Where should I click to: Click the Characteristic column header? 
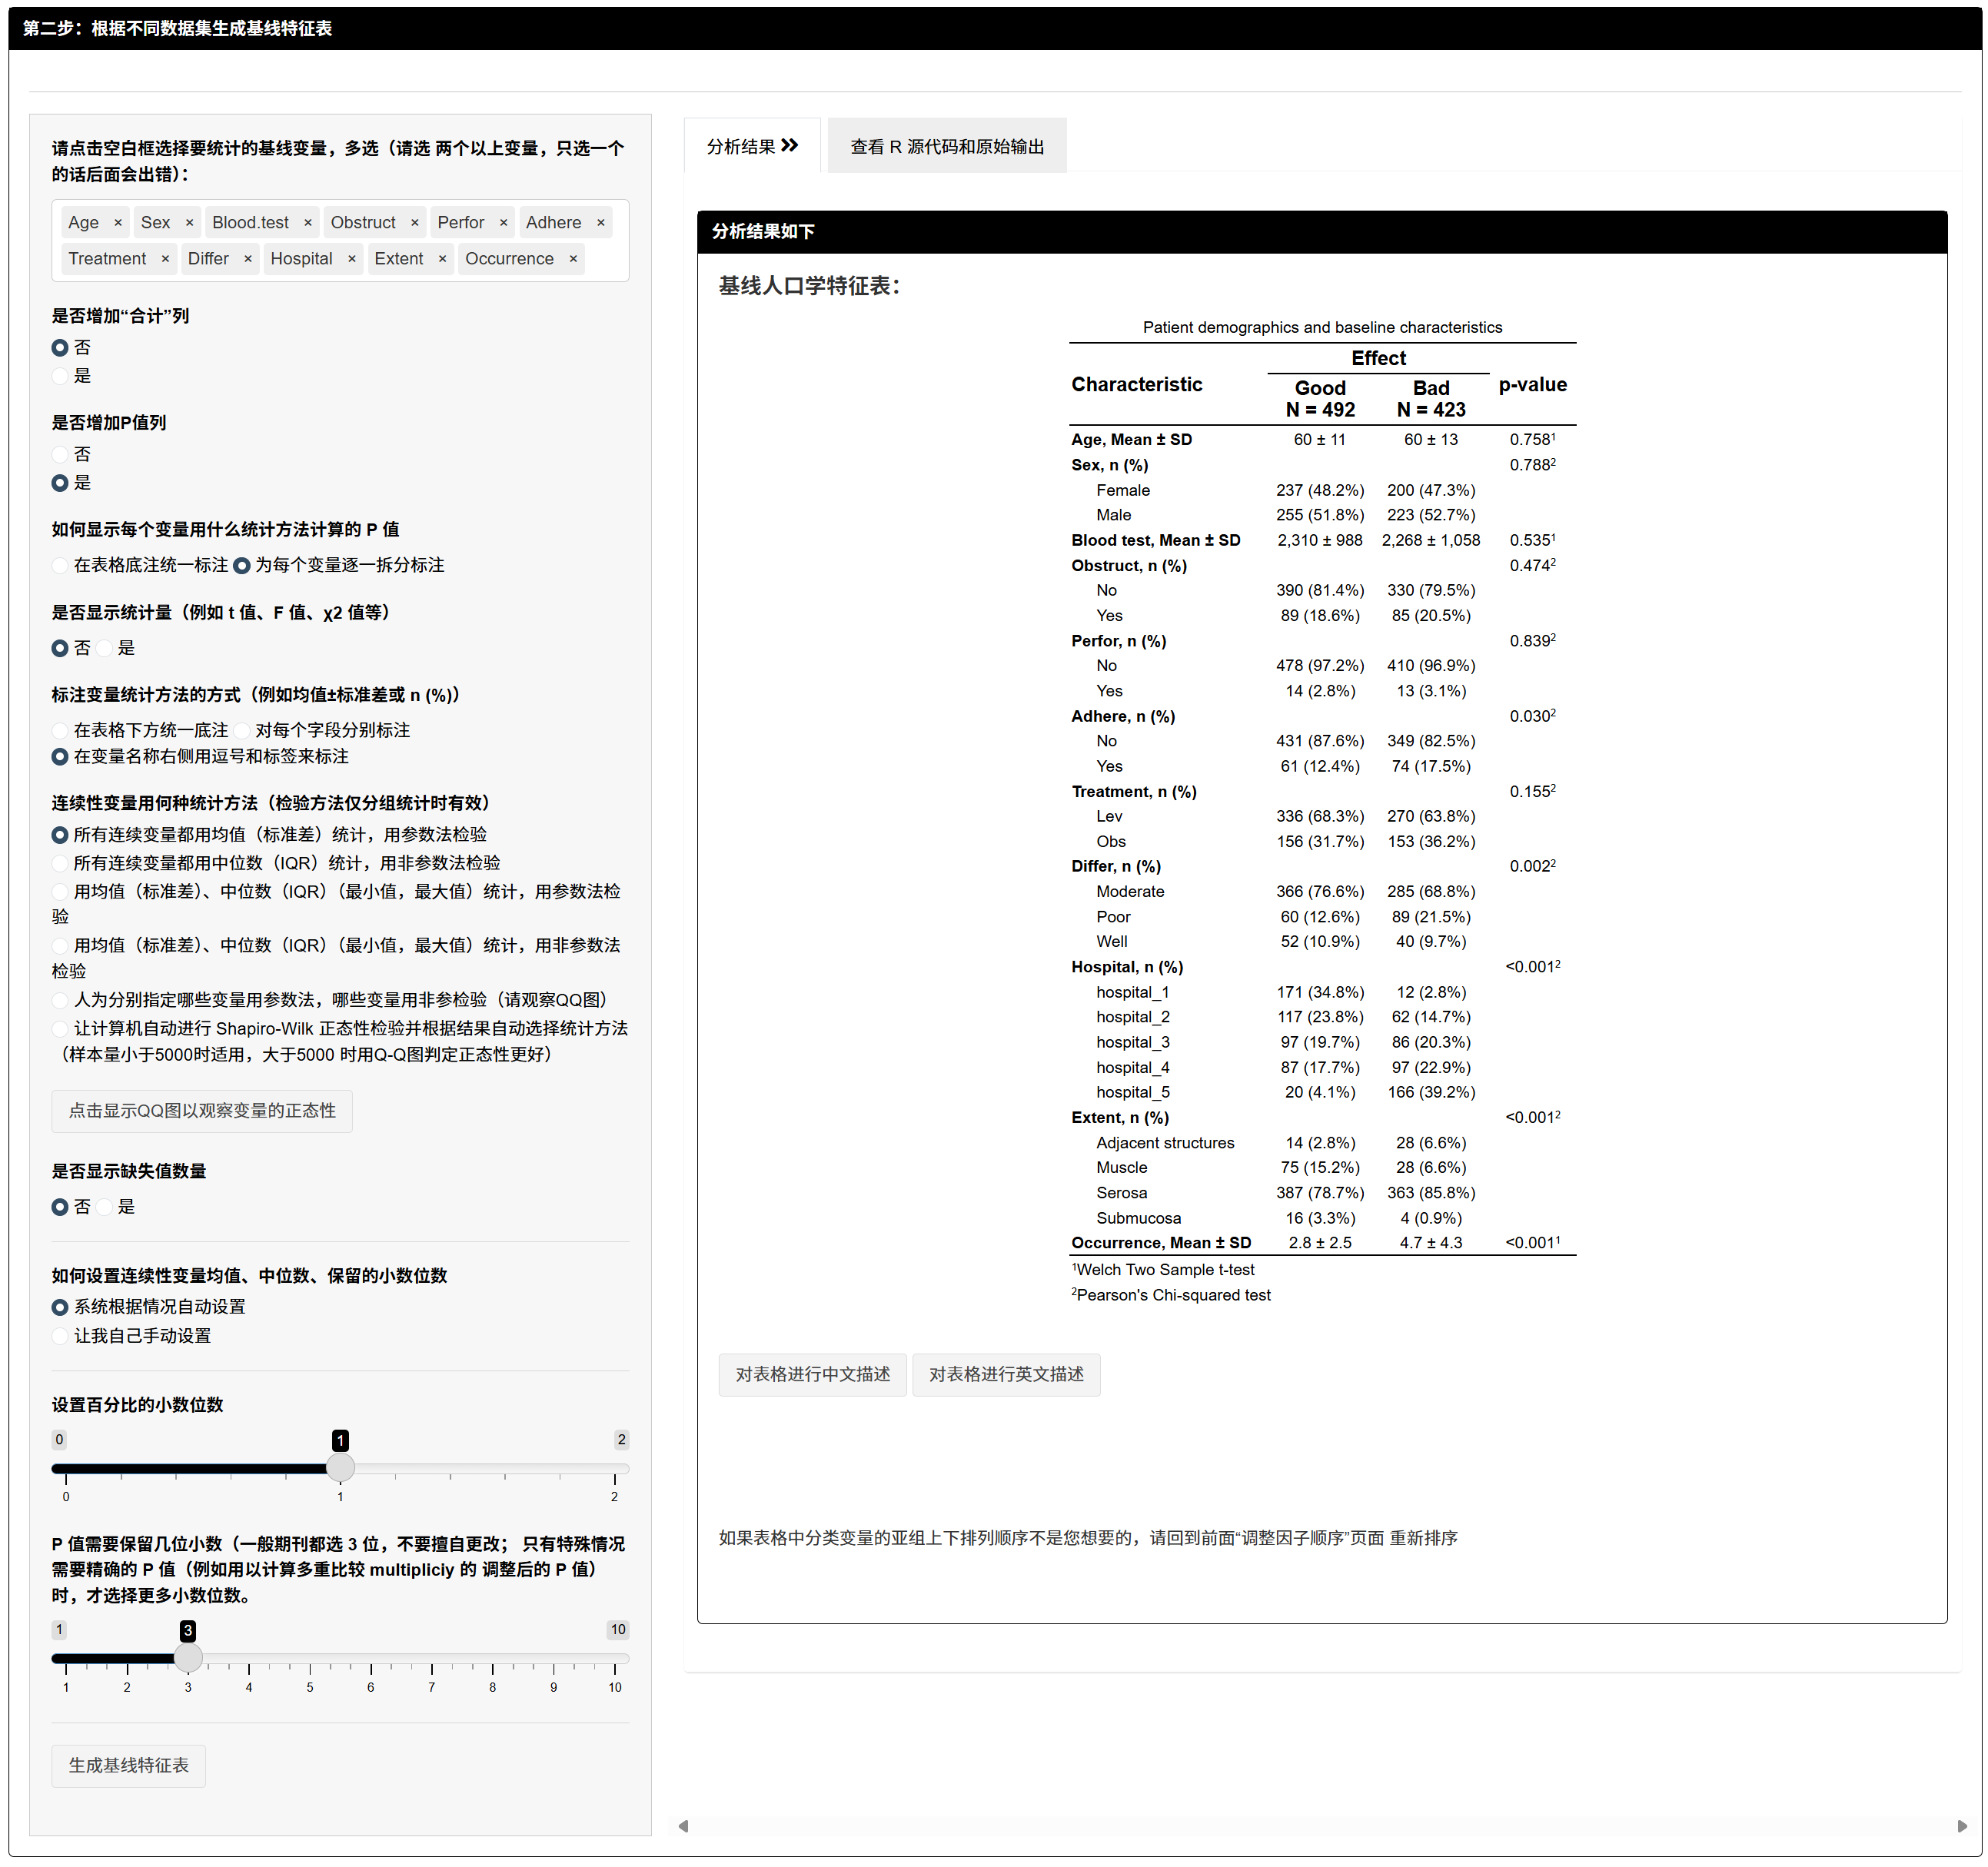point(1137,385)
